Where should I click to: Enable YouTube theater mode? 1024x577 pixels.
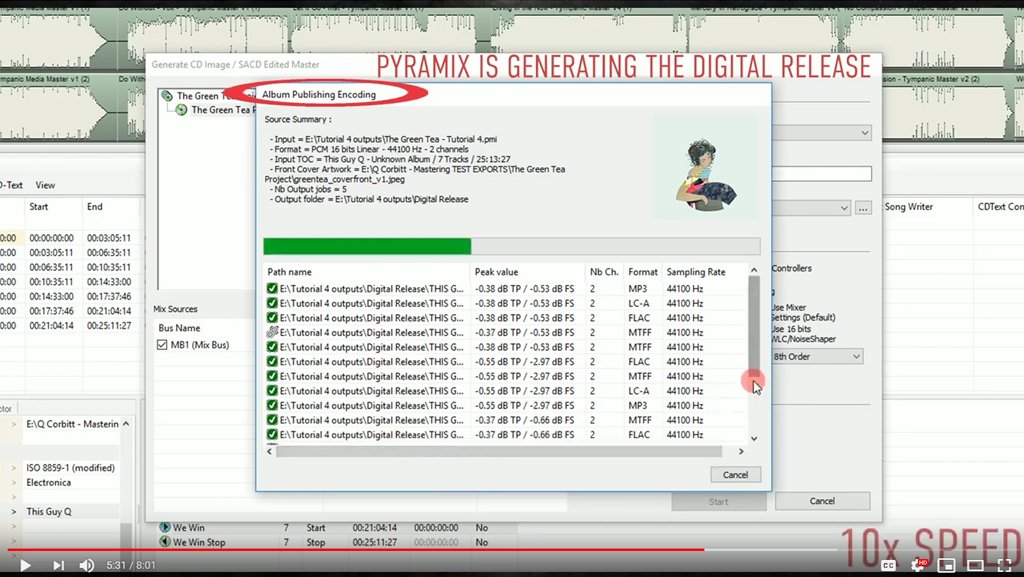(975, 565)
